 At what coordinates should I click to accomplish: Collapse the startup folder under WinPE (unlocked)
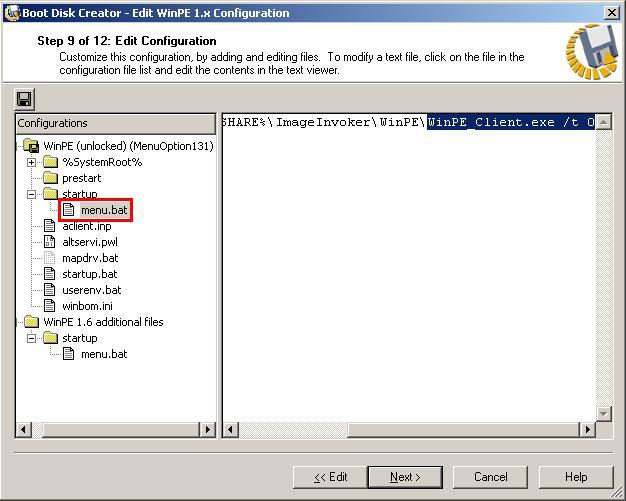[x=31, y=194]
